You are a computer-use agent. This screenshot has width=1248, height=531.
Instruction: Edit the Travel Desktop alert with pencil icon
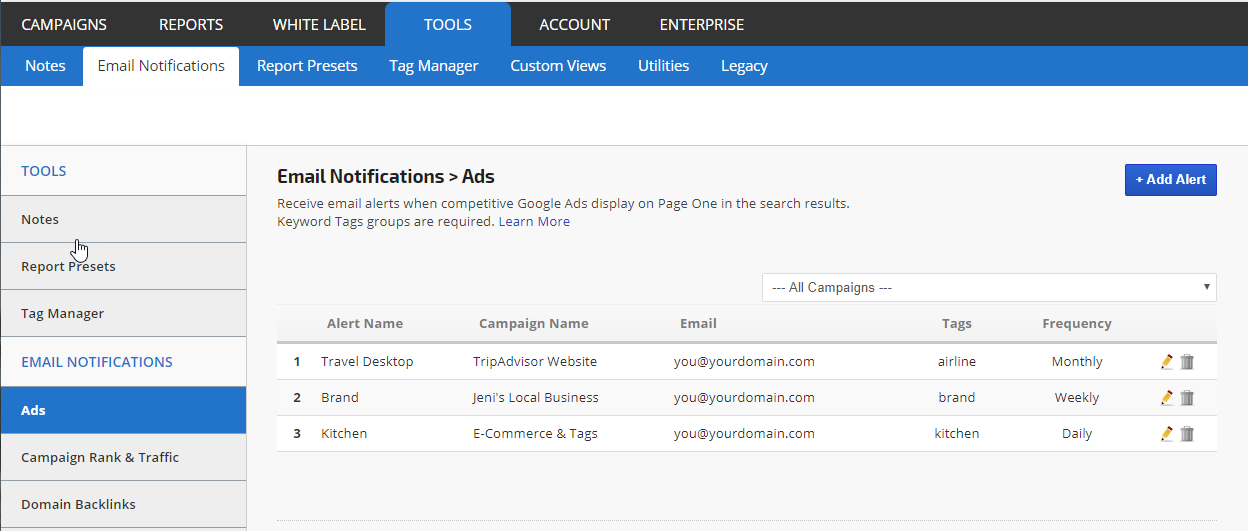1166,362
